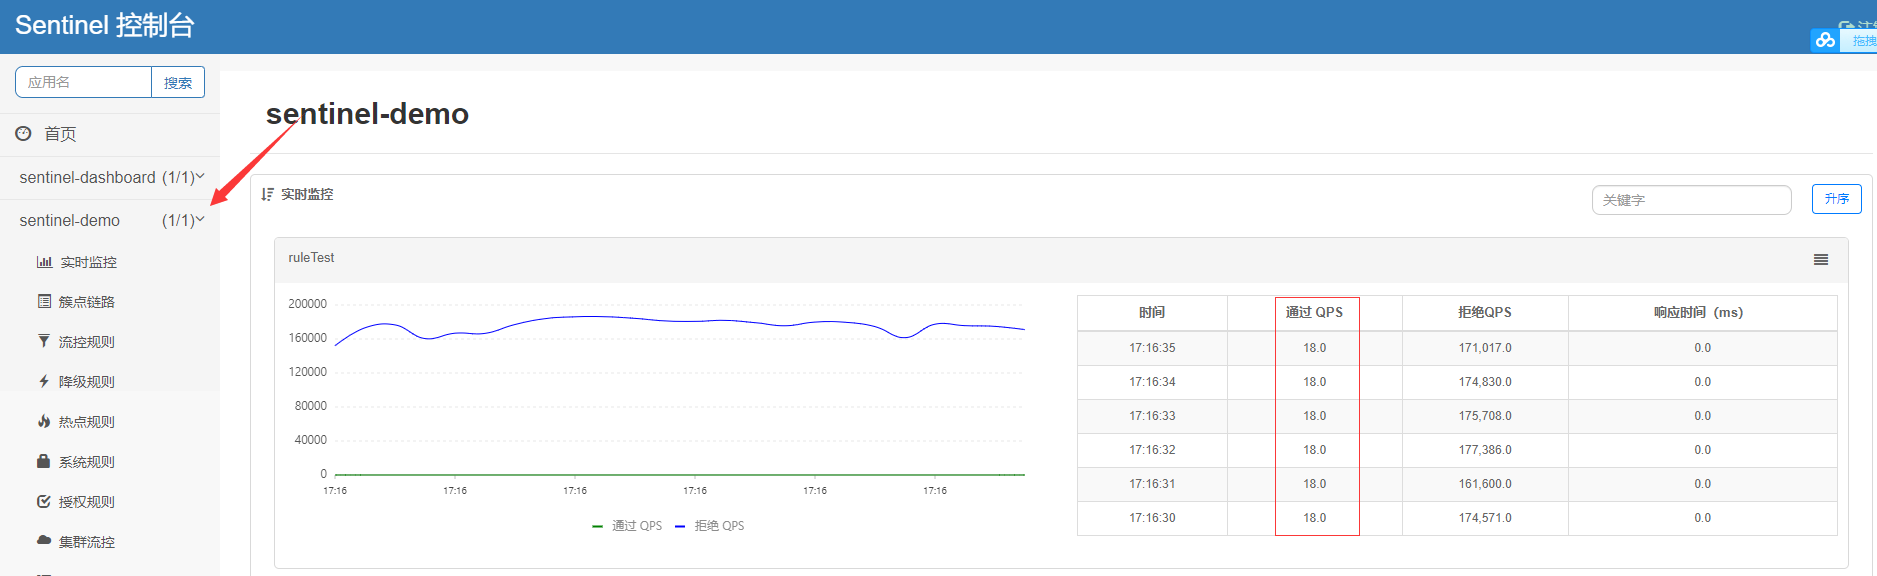This screenshot has width=1877, height=576.
Task: Click the sentinel-demo page heading
Action: 367,114
